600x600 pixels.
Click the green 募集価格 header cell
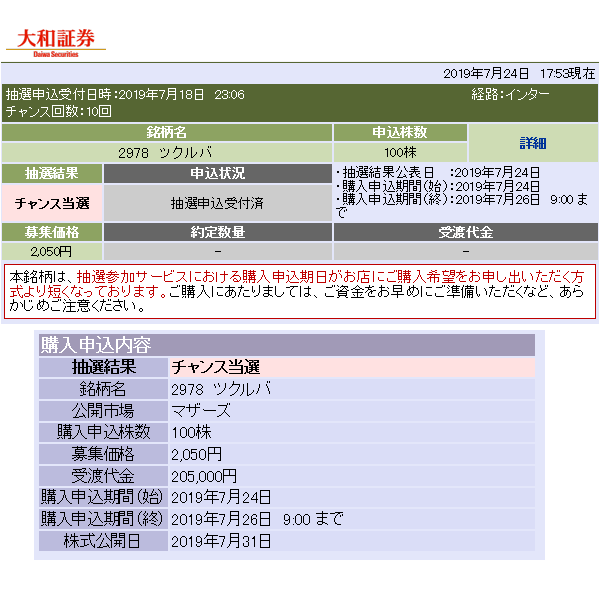tap(52, 232)
